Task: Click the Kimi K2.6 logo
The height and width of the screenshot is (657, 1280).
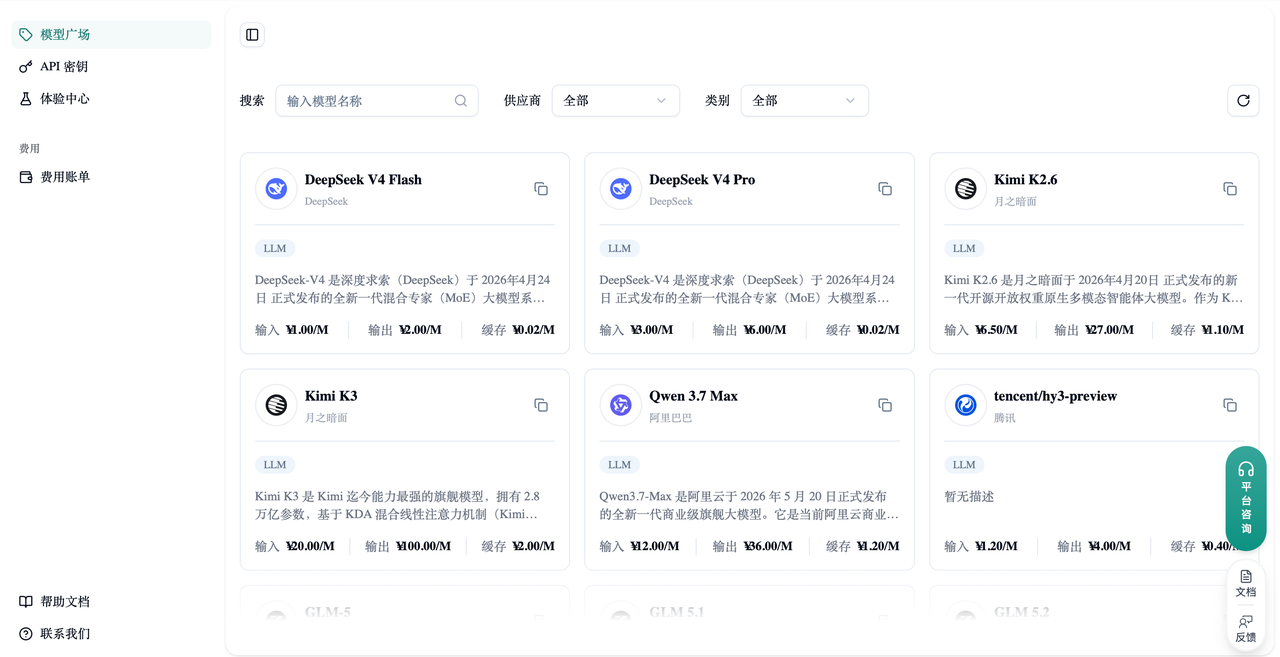Action: [x=965, y=189]
